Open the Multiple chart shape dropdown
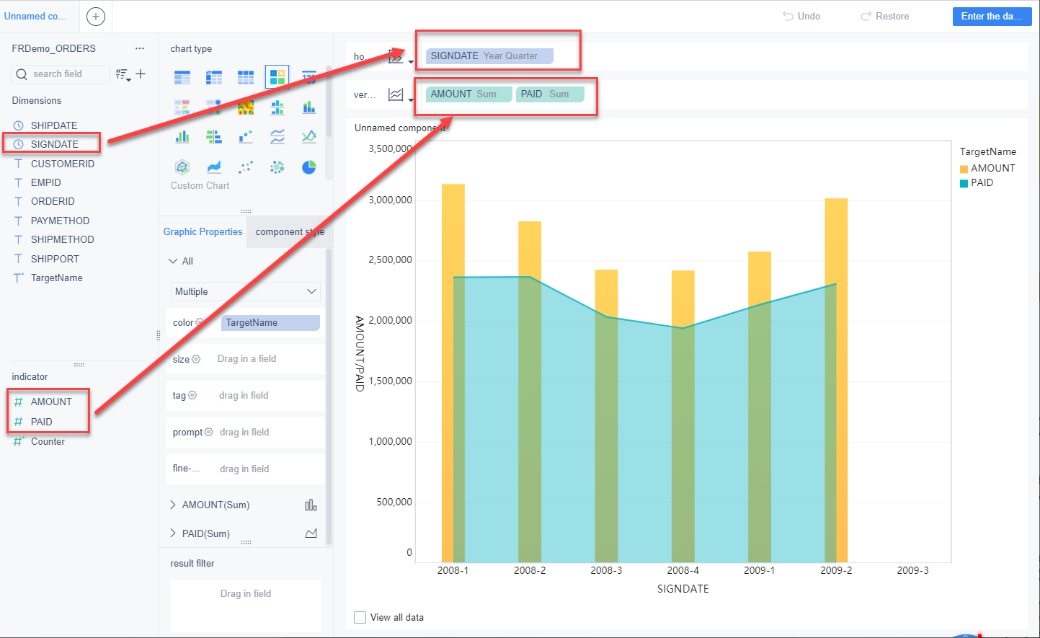1040x638 pixels. pyautogui.click(x=245, y=292)
